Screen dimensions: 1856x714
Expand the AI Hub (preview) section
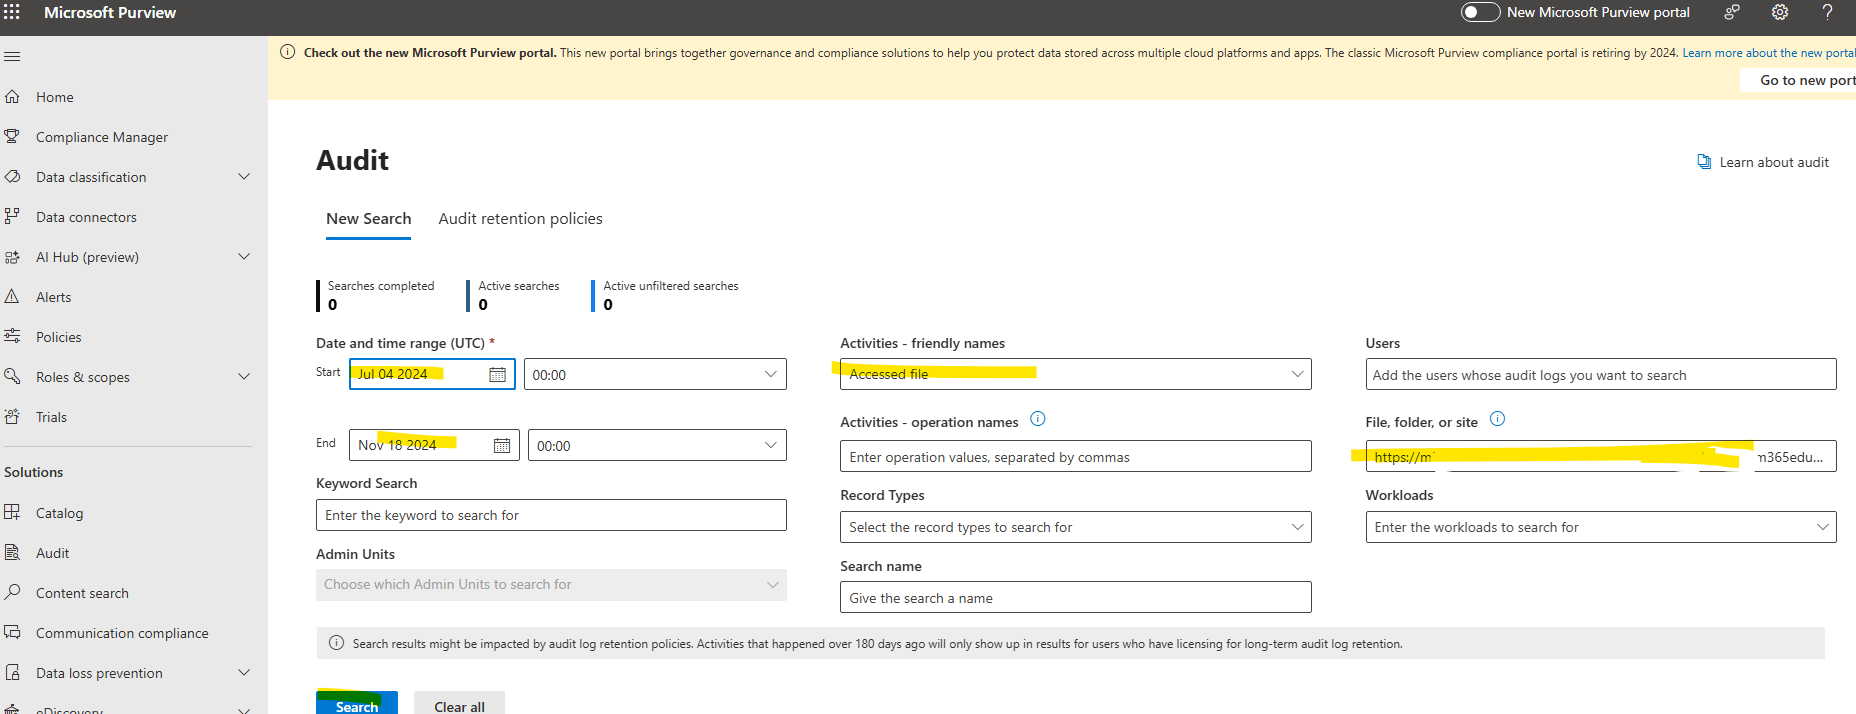[x=244, y=257]
